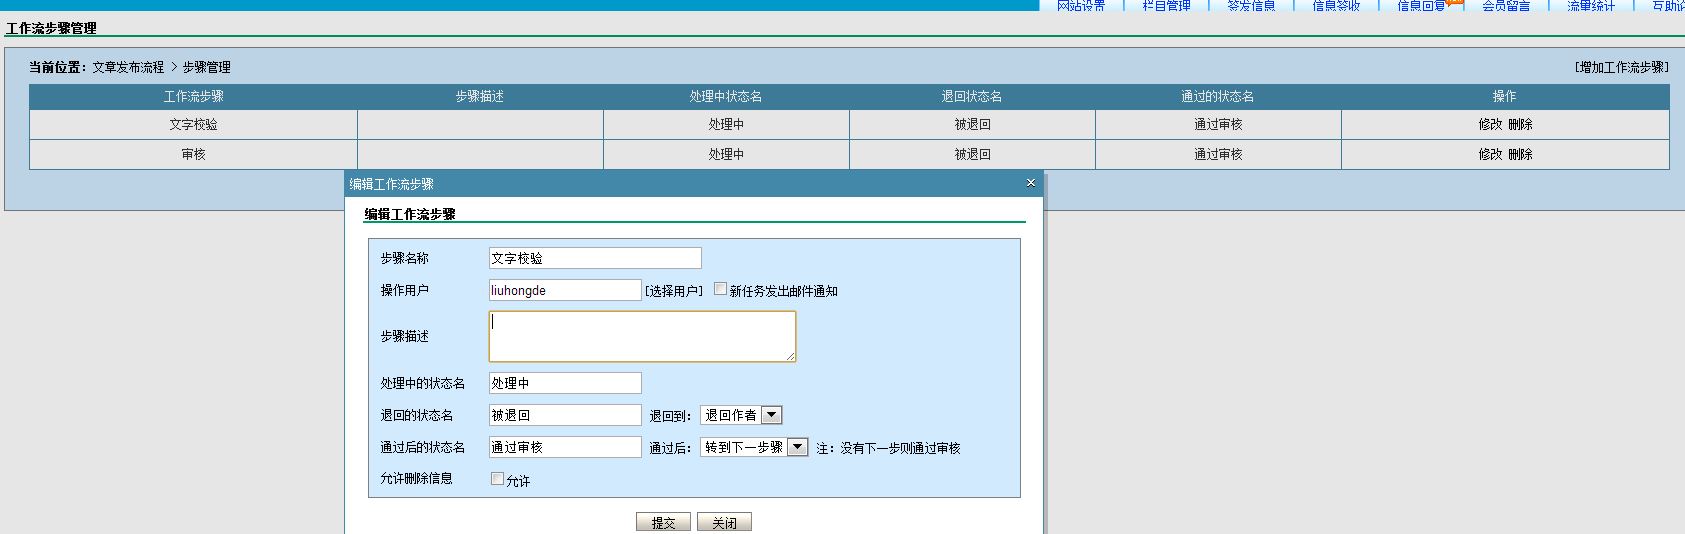Click [增加工作流步骤] to add a step
The height and width of the screenshot is (534, 1685).
1621,67
